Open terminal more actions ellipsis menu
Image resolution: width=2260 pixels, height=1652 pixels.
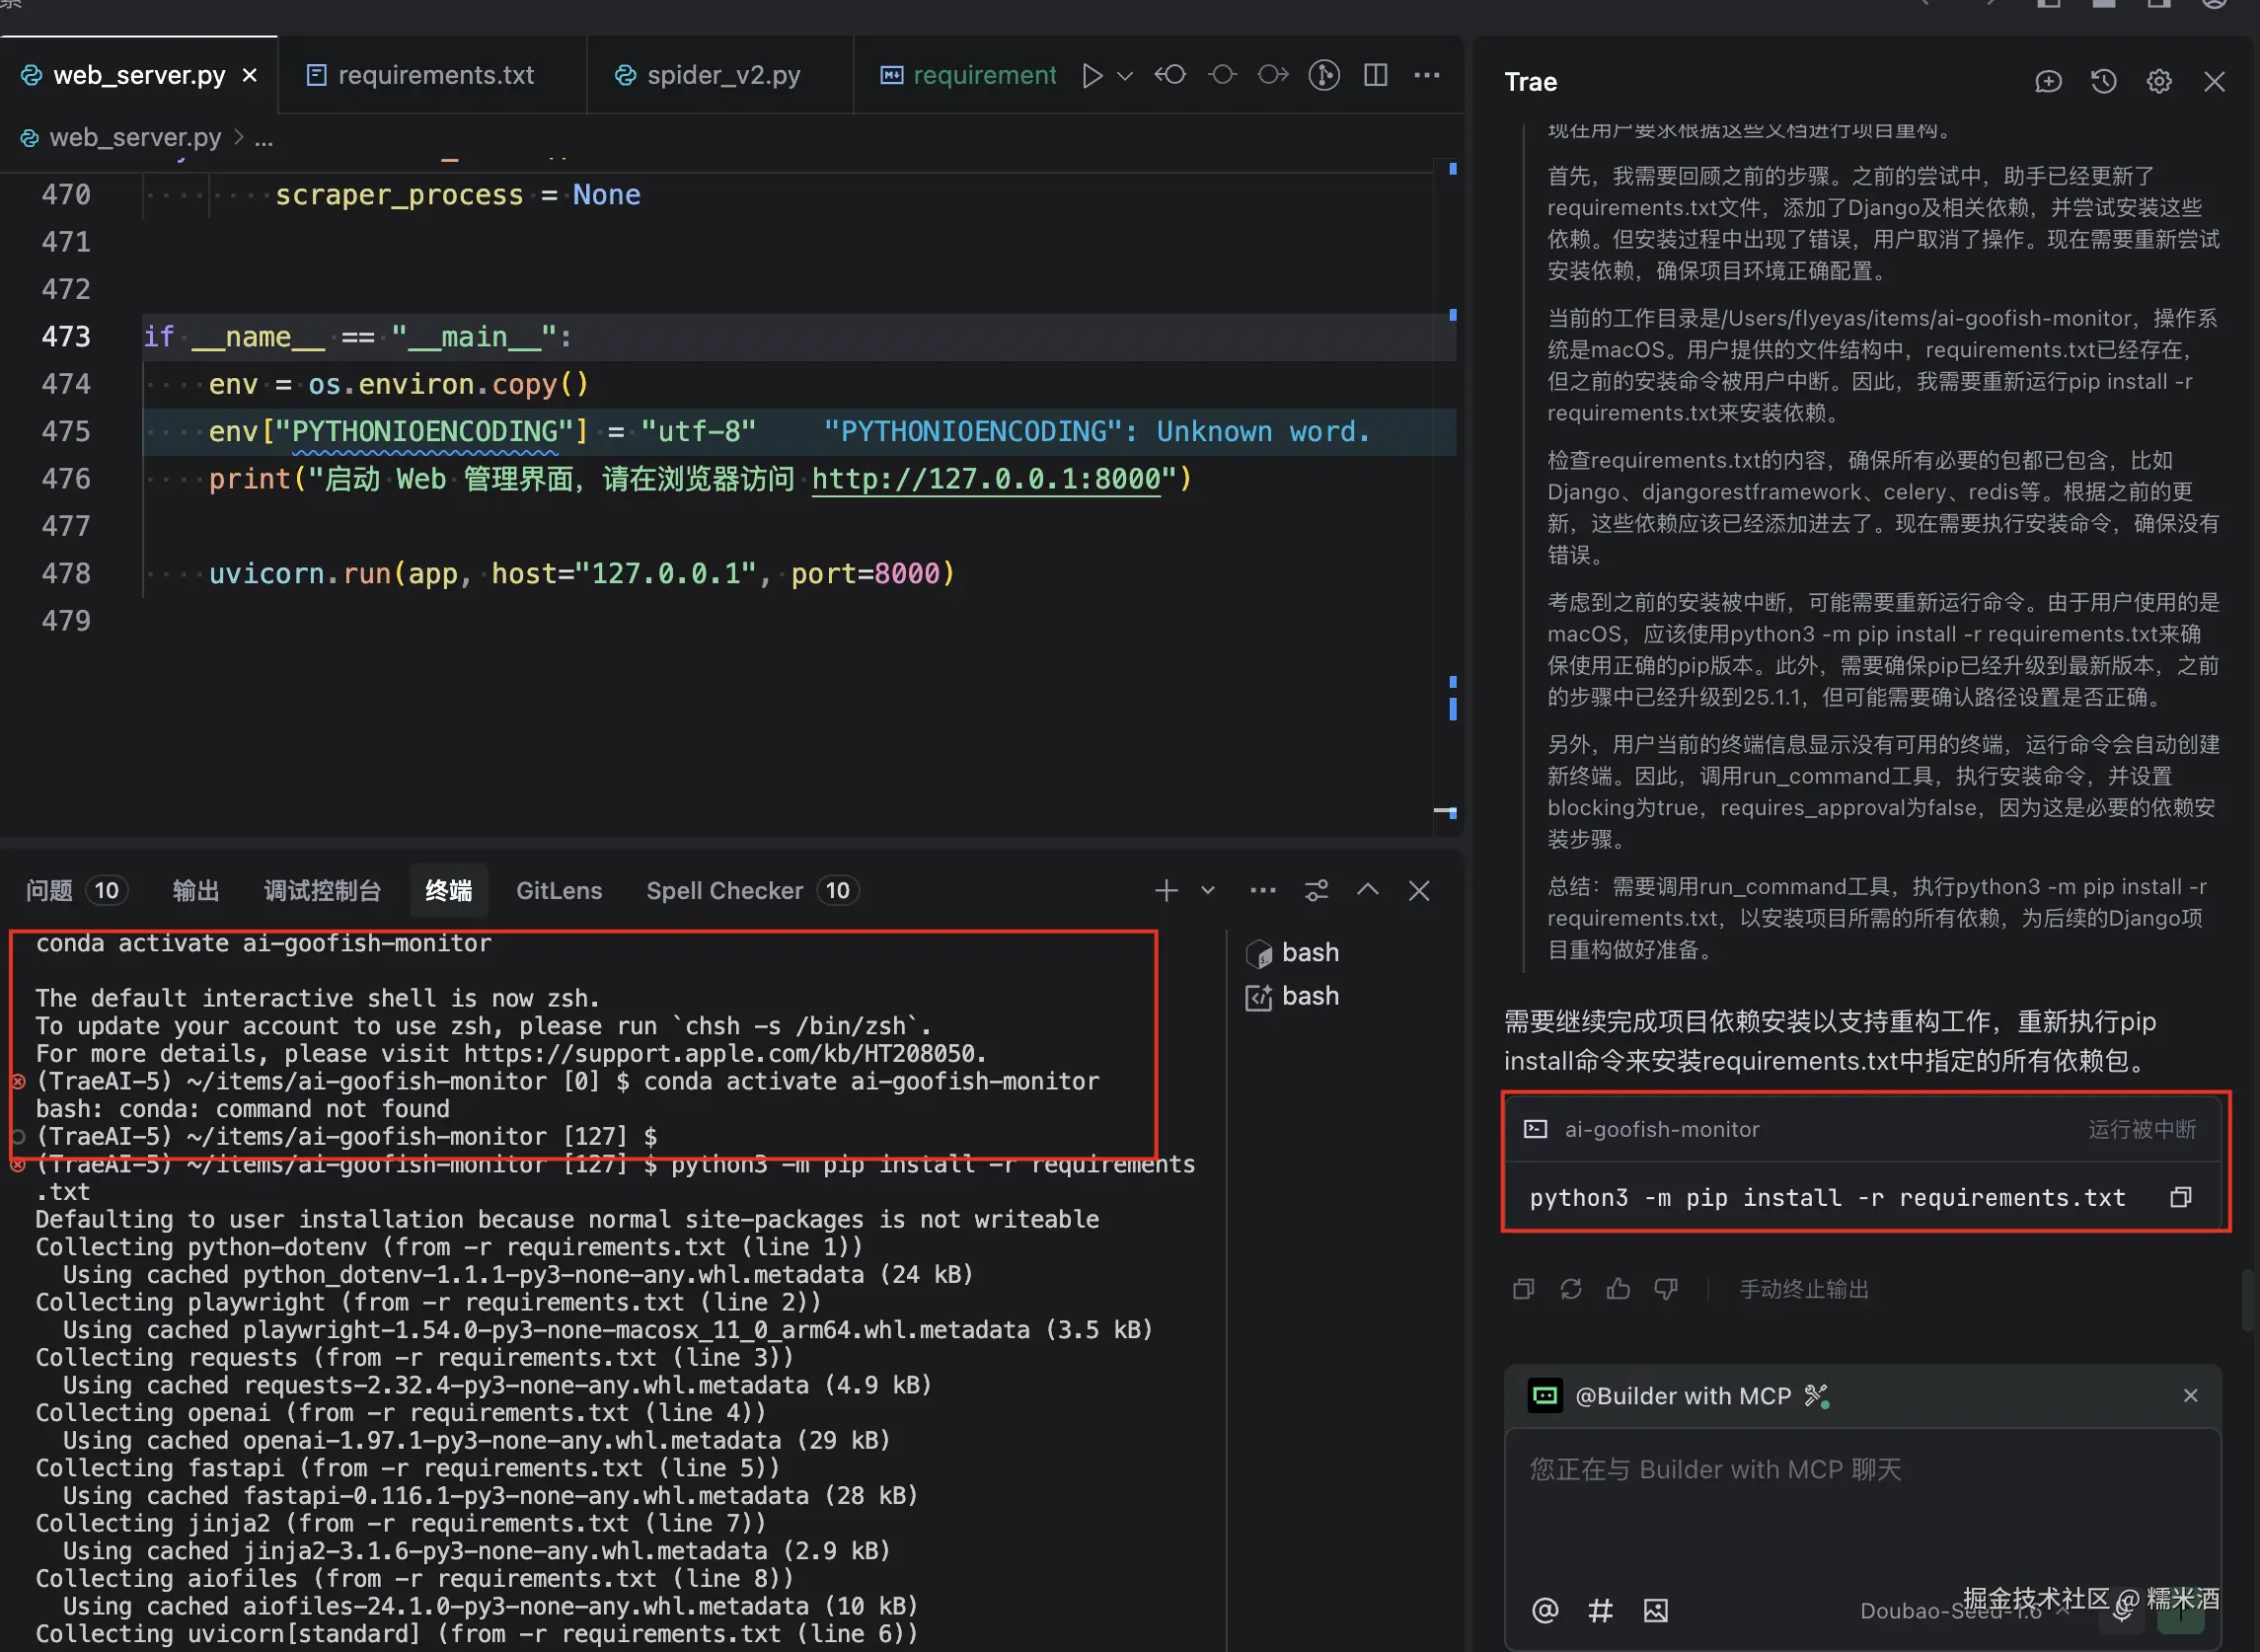tap(1263, 890)
